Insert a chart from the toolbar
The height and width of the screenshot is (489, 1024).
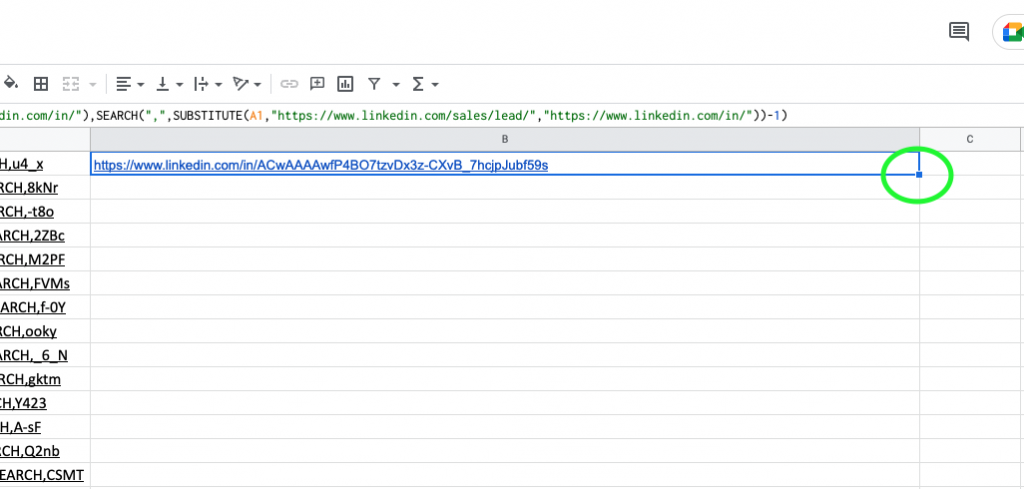pos(345,84)
